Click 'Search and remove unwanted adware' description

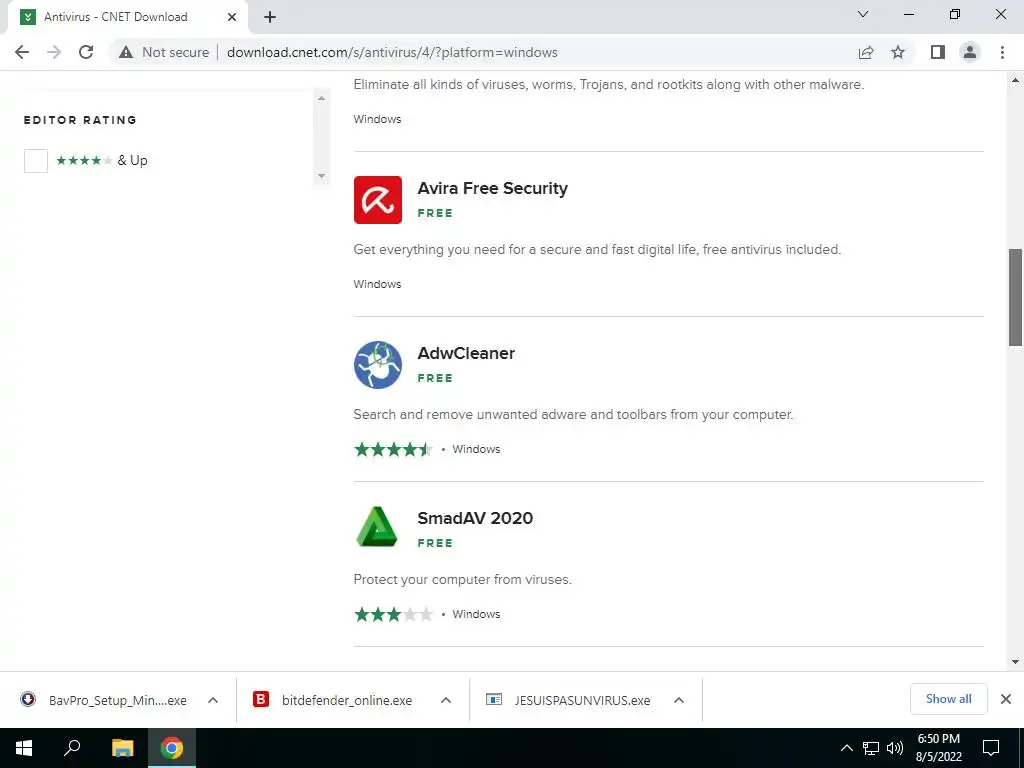pyautogui.click(x=573, y=415)
